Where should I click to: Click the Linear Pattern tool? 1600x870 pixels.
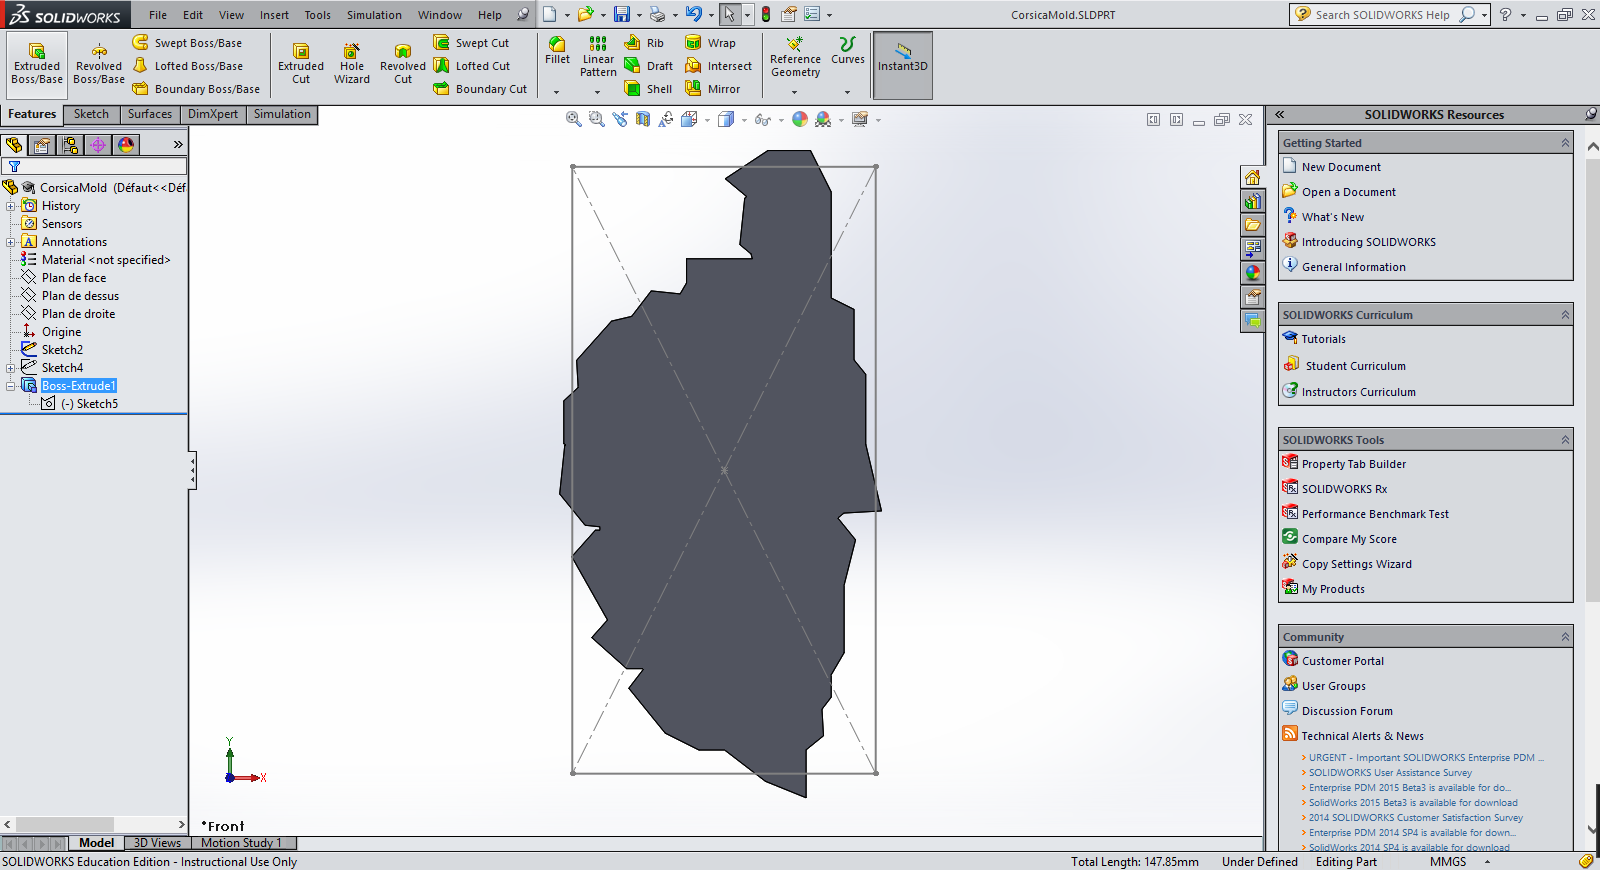[x=598, y=57]
